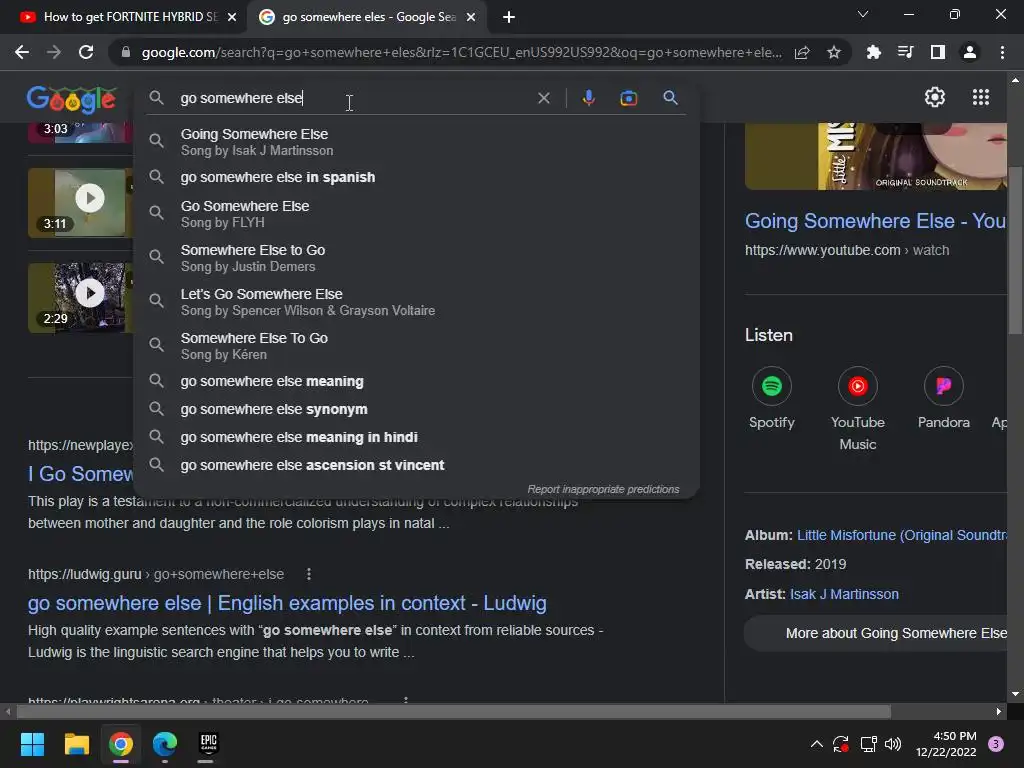Clear the search box with the X
This screenshot has height=768, width=1024.
point(543,98)
